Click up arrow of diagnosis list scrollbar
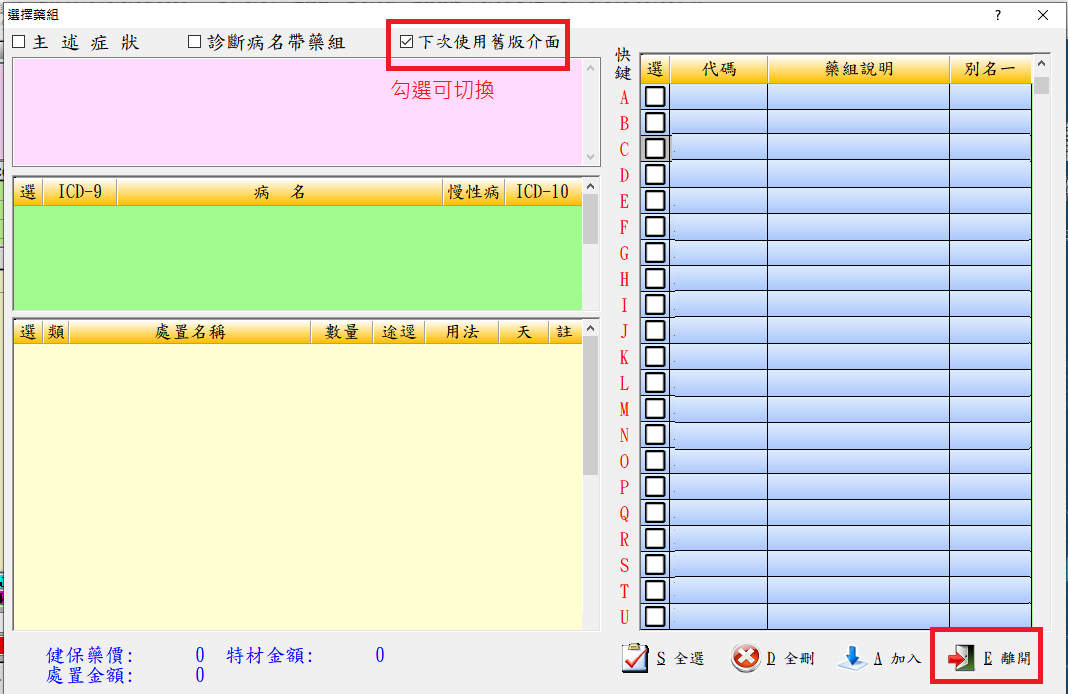 point(590,186)
